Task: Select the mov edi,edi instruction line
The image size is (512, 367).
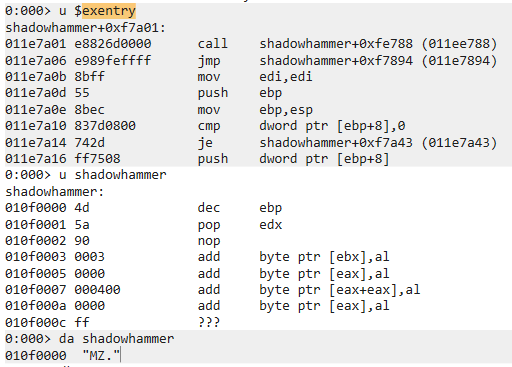Action: [159, 77]
